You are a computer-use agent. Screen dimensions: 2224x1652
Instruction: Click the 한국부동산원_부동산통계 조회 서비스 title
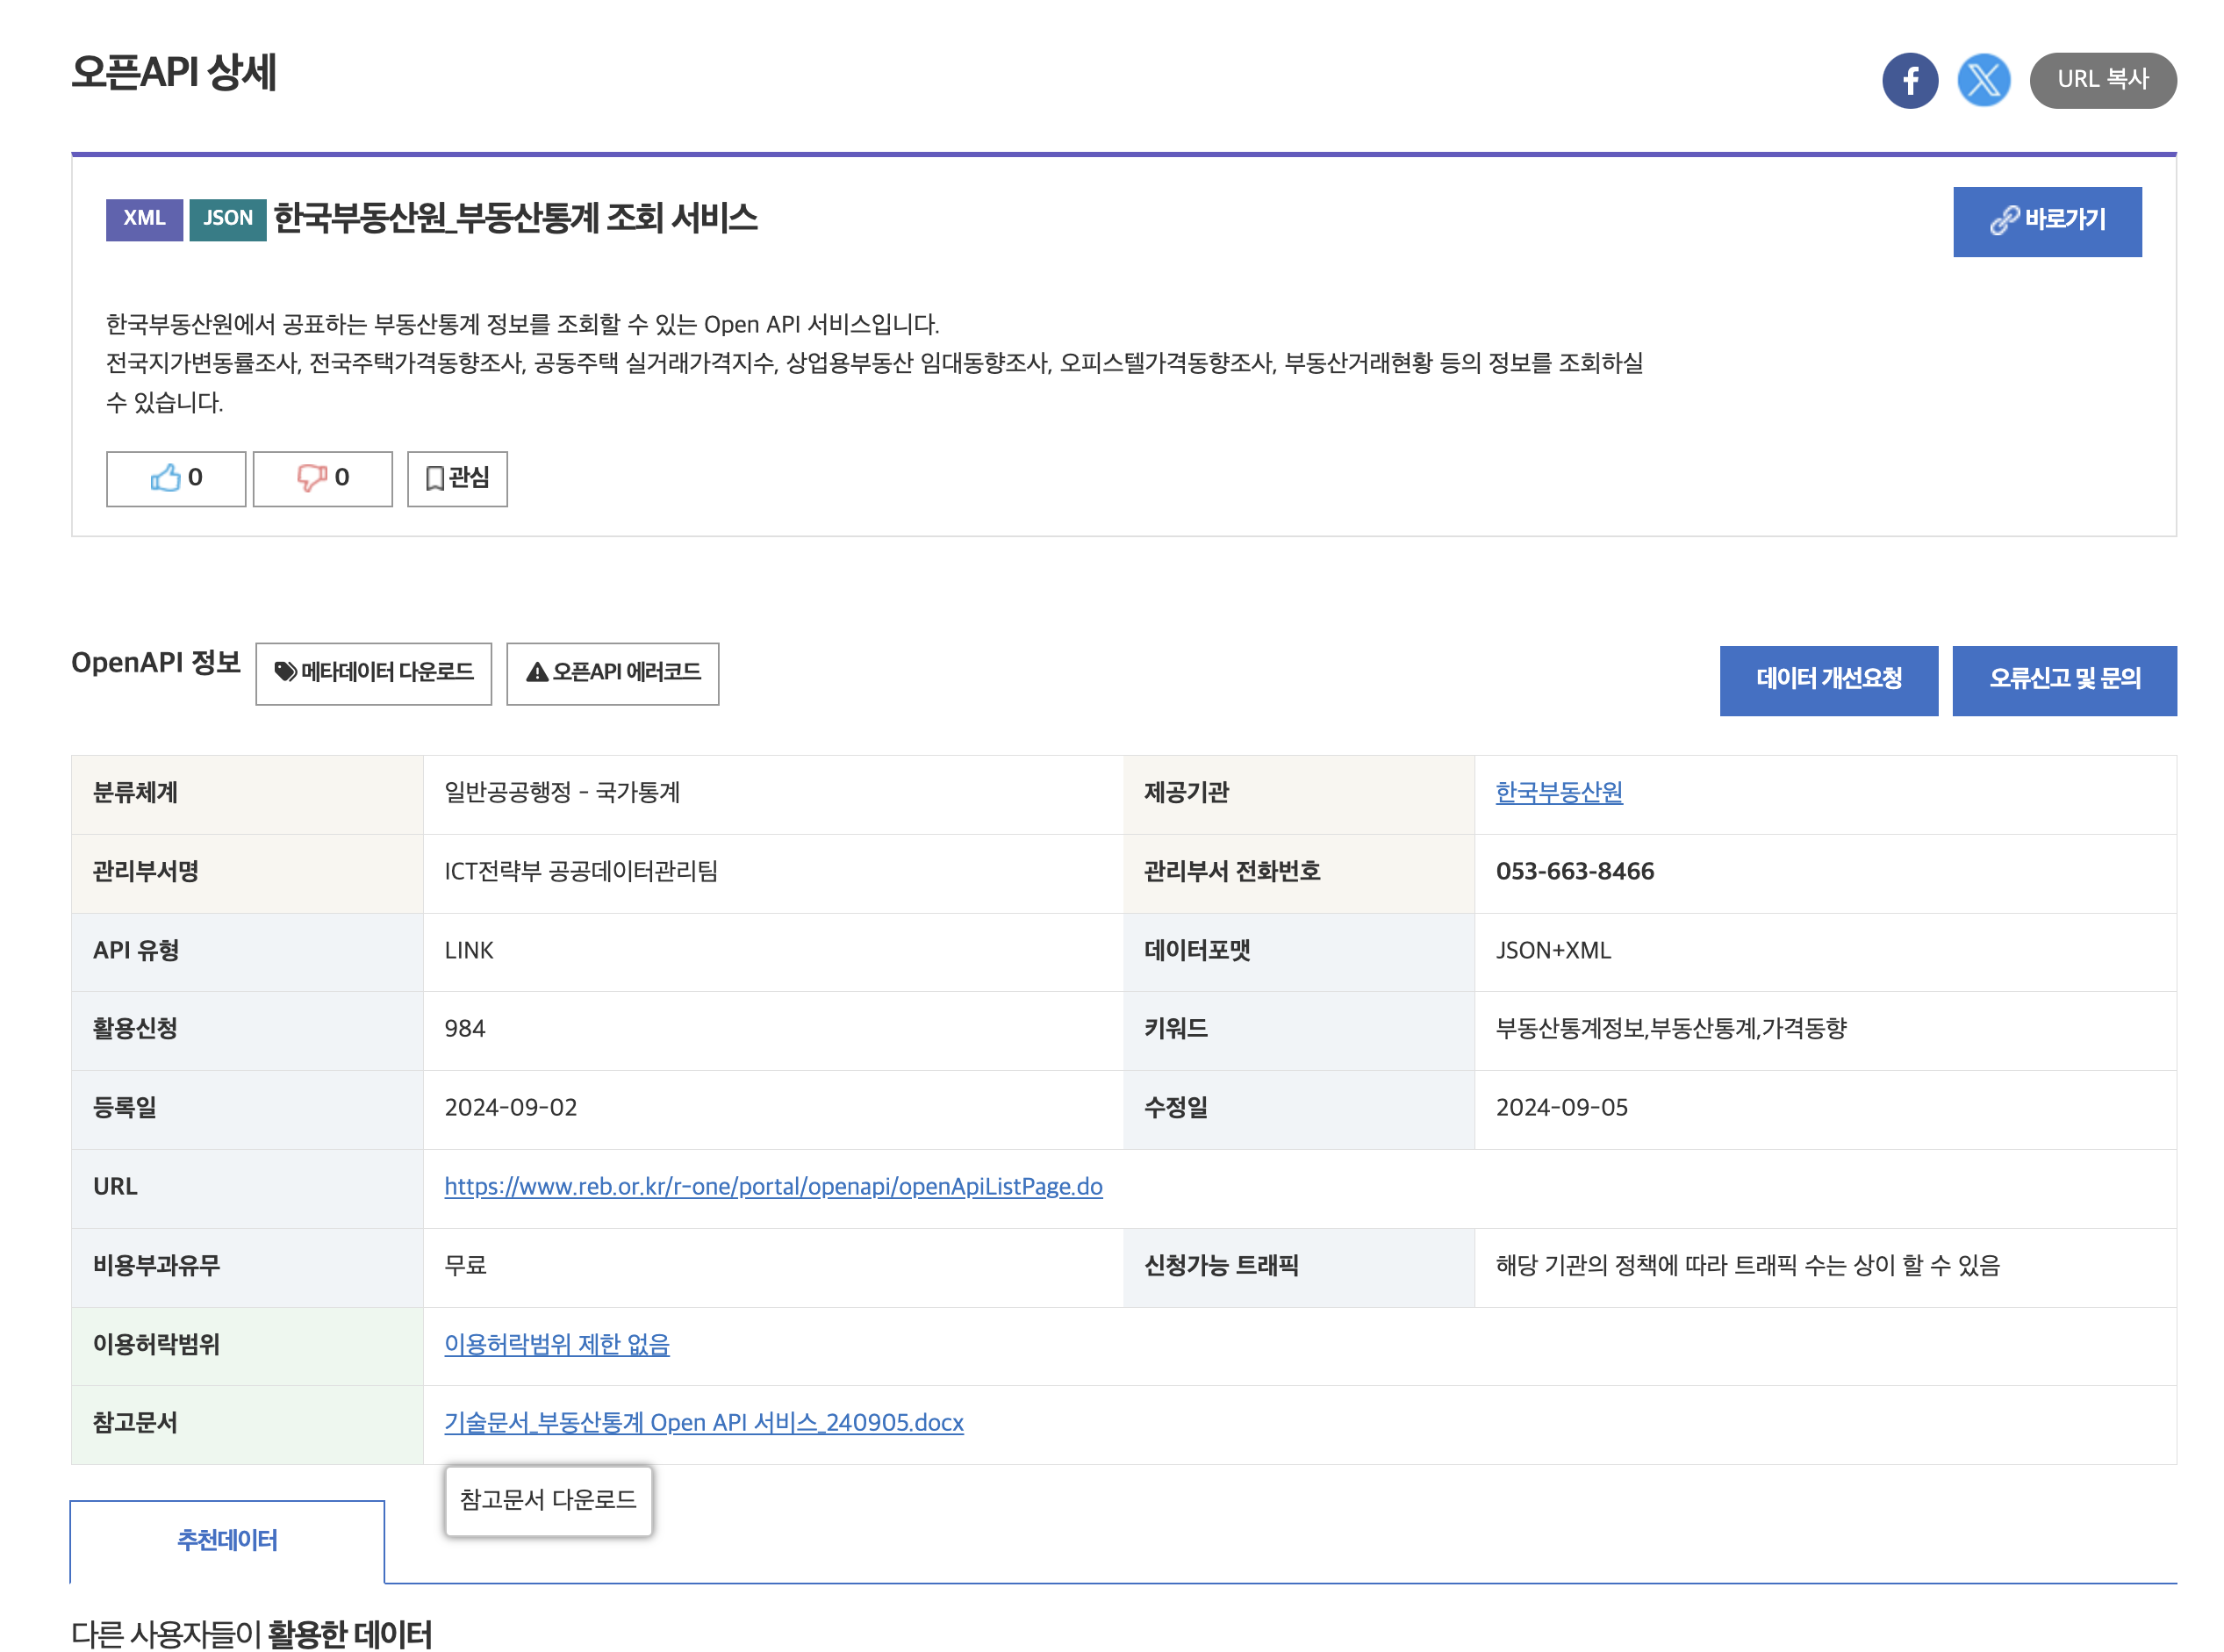point(515,218)
